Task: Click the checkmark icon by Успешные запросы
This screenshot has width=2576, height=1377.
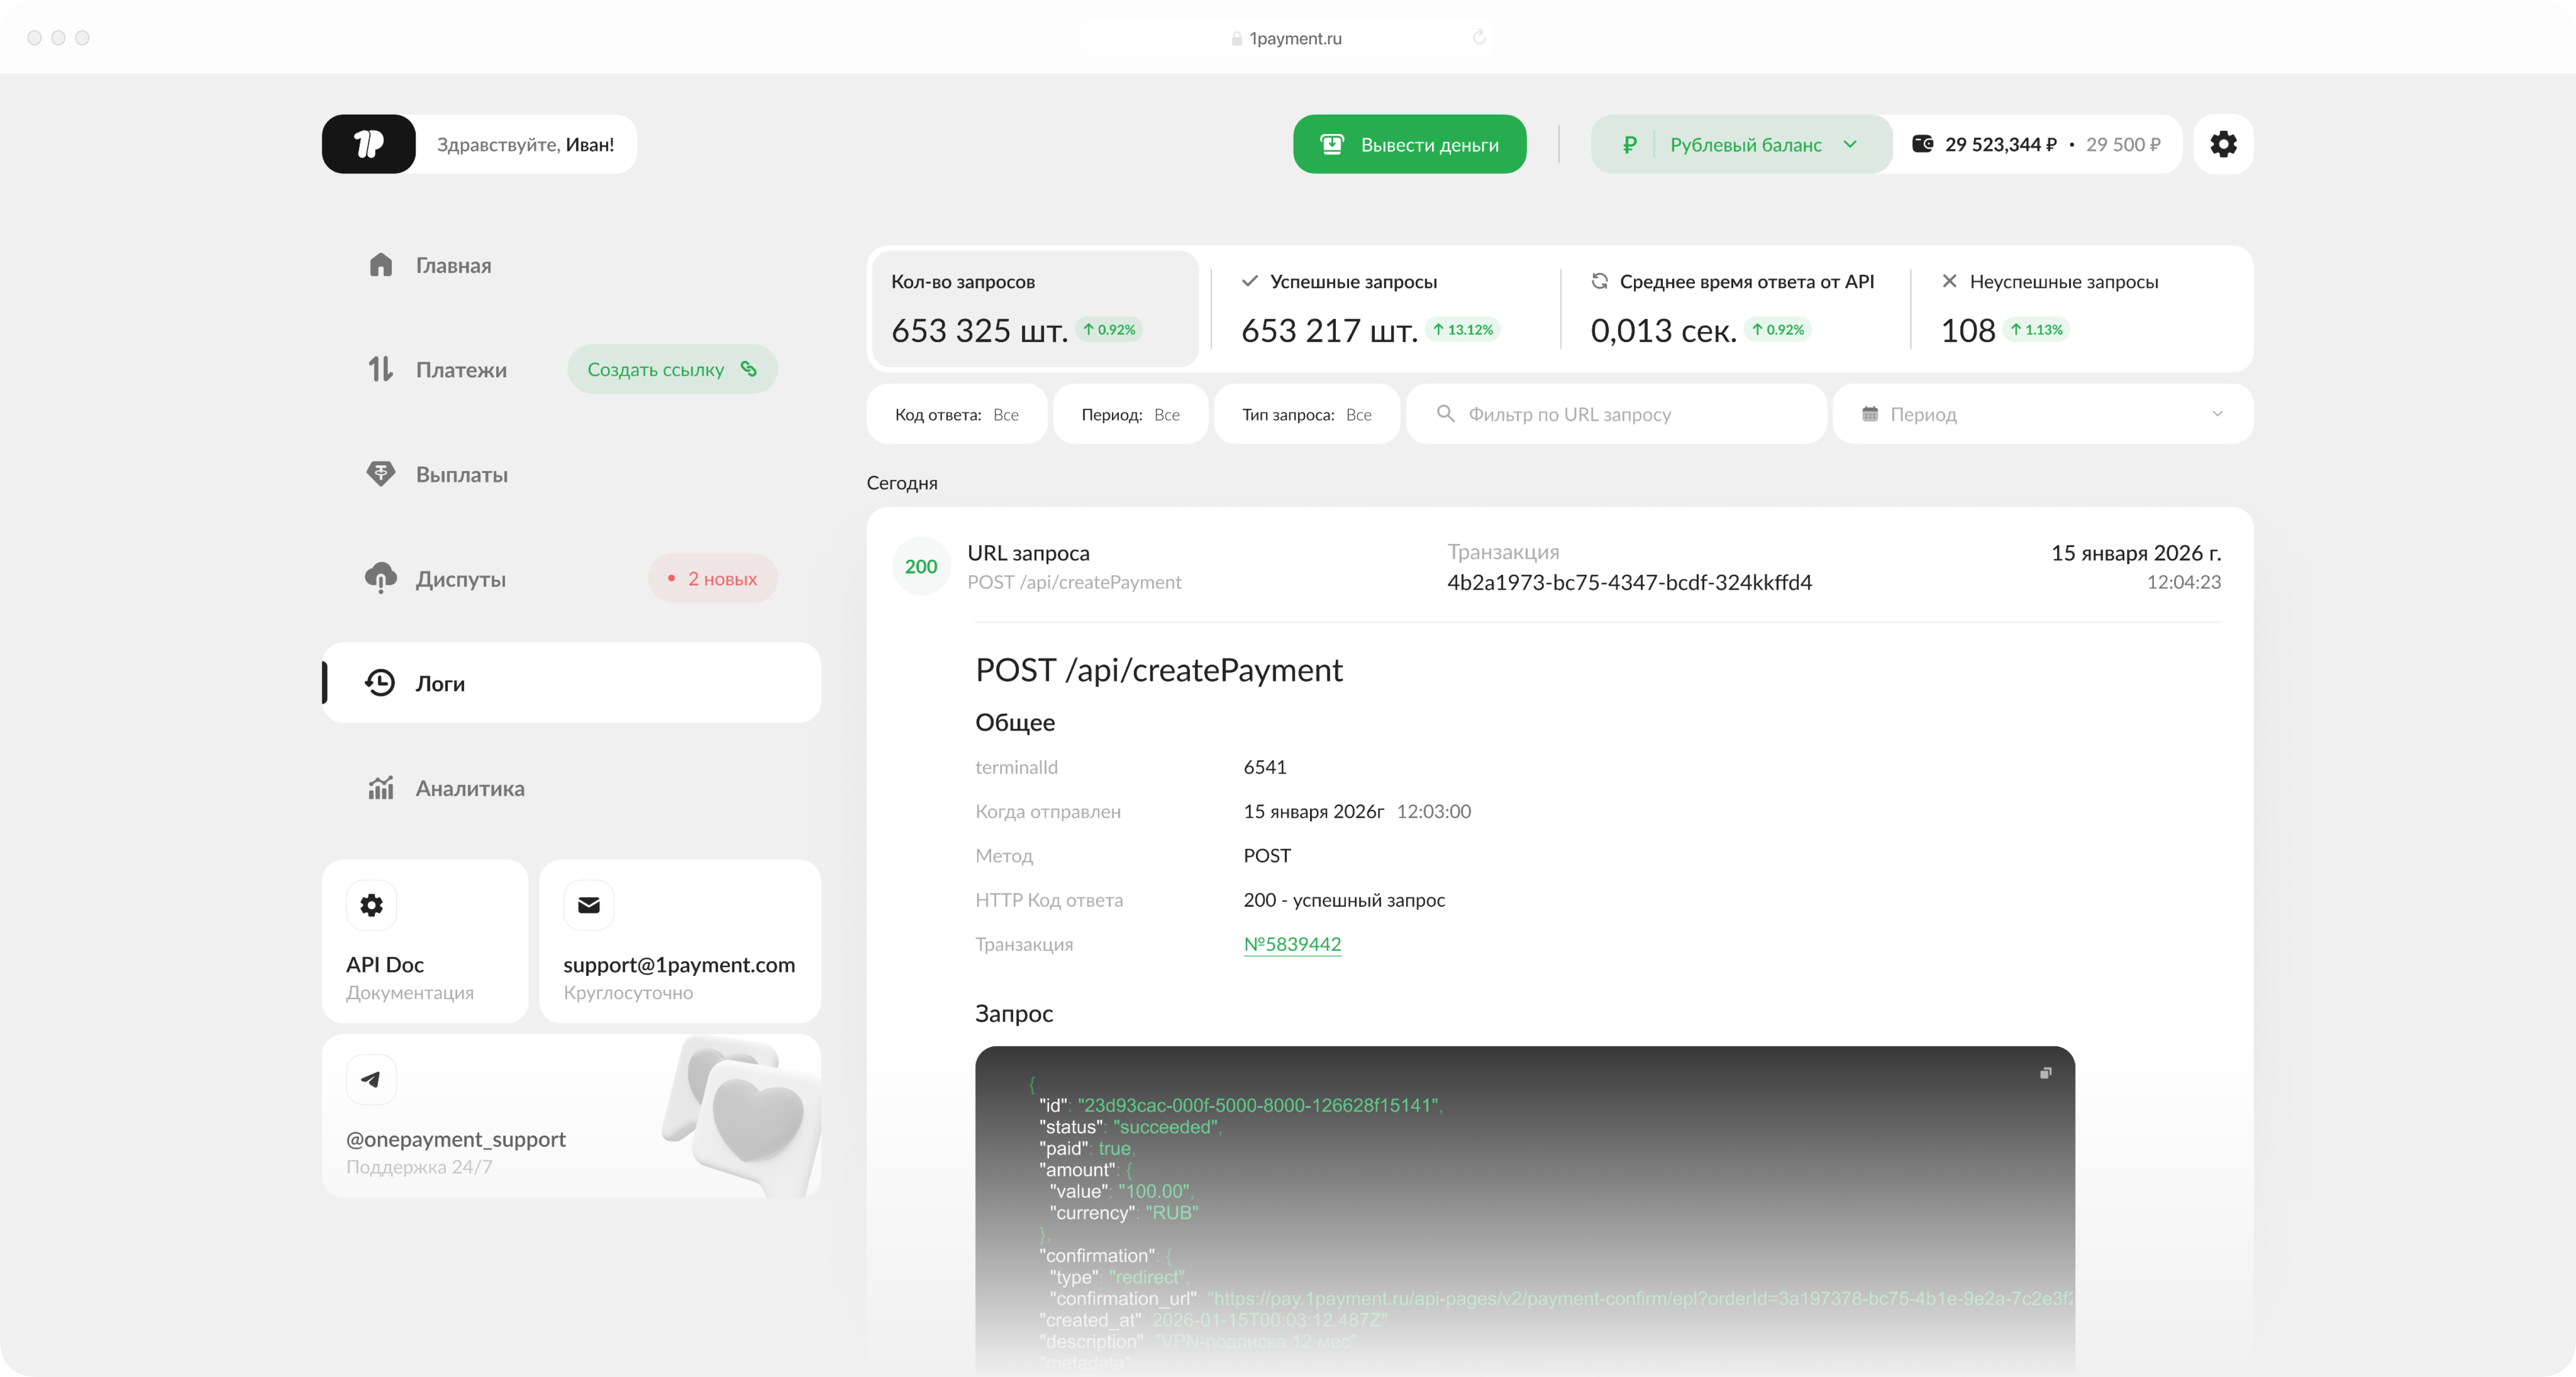Action: [1250, 281]
